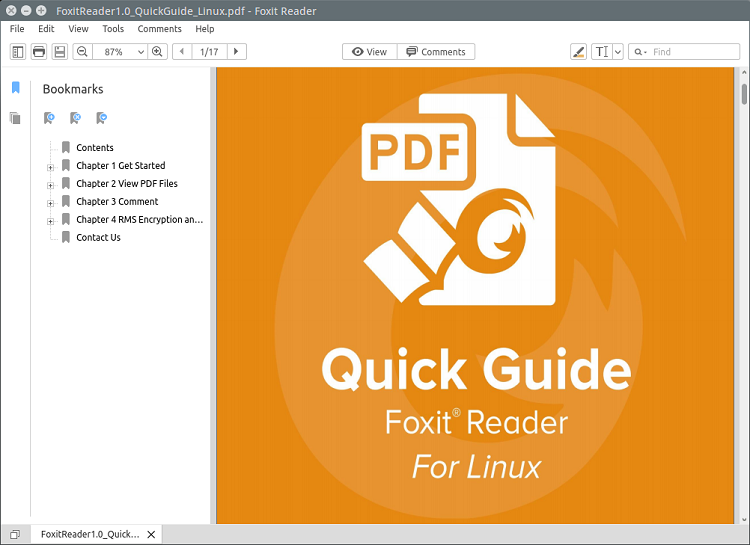The image size is (750, 545).
Task: Open the typewriter tool dropdown arrow
Action: point(617,51)
